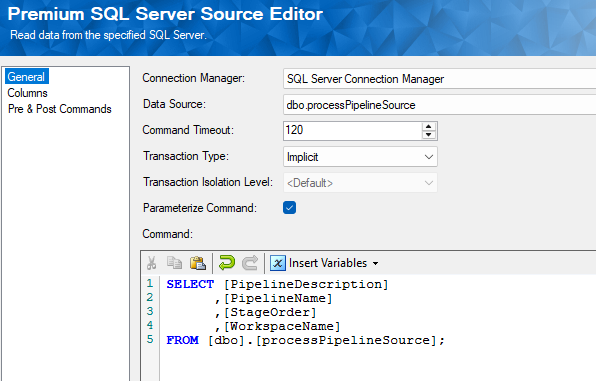Click the SELECT keyword on line 1
The image size is (596, 381).
pos(190,284)
